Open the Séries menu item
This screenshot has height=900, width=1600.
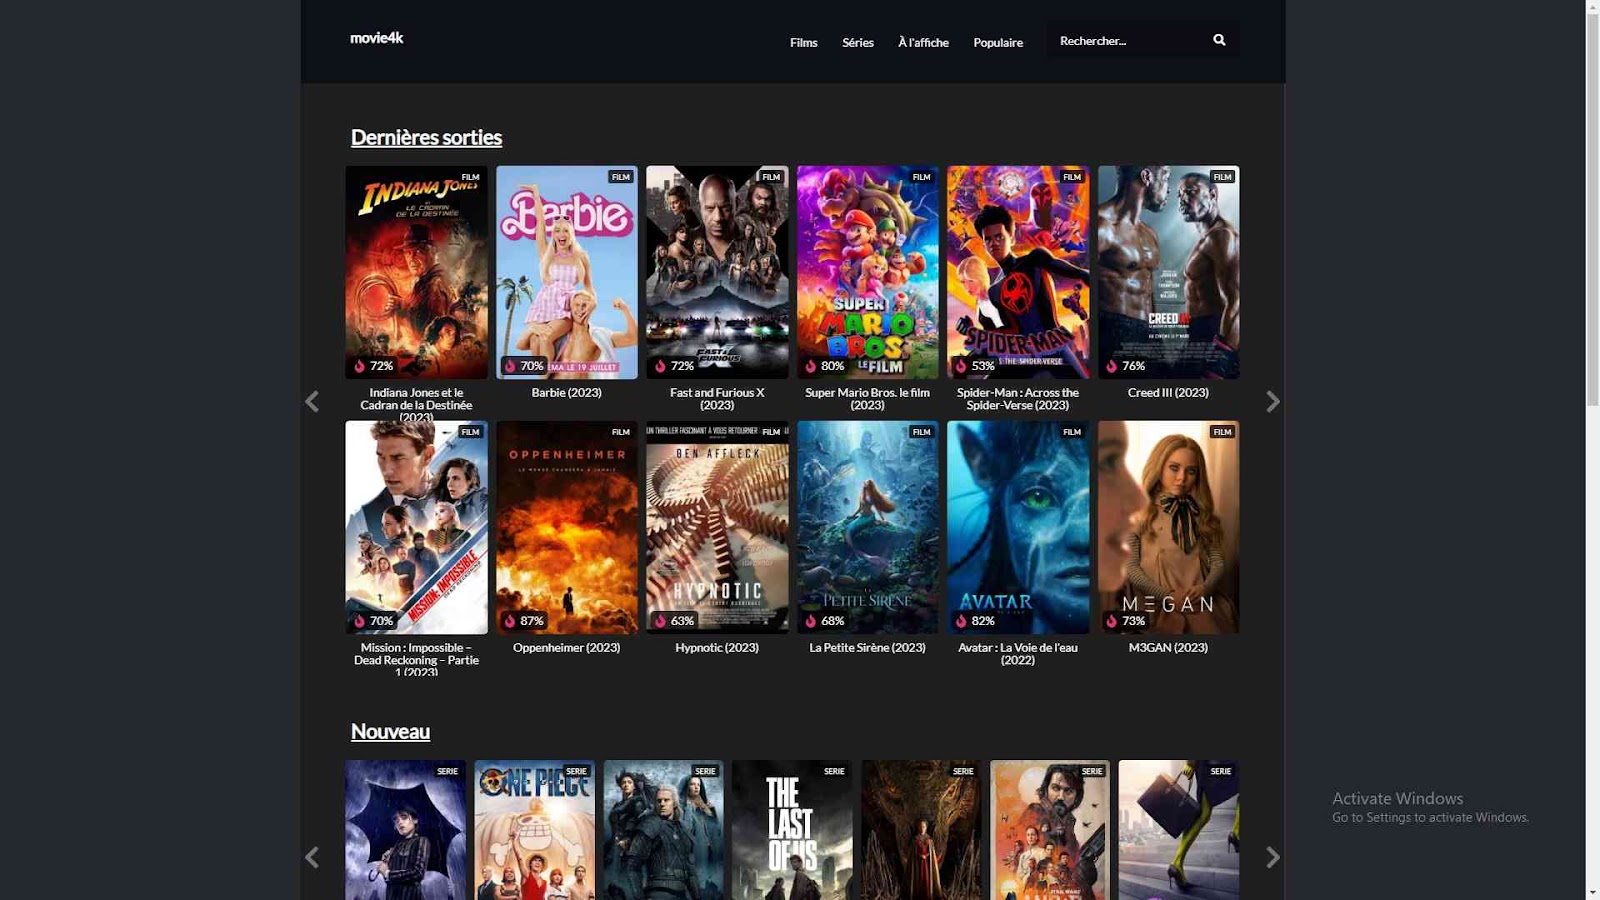coord(858,42)
